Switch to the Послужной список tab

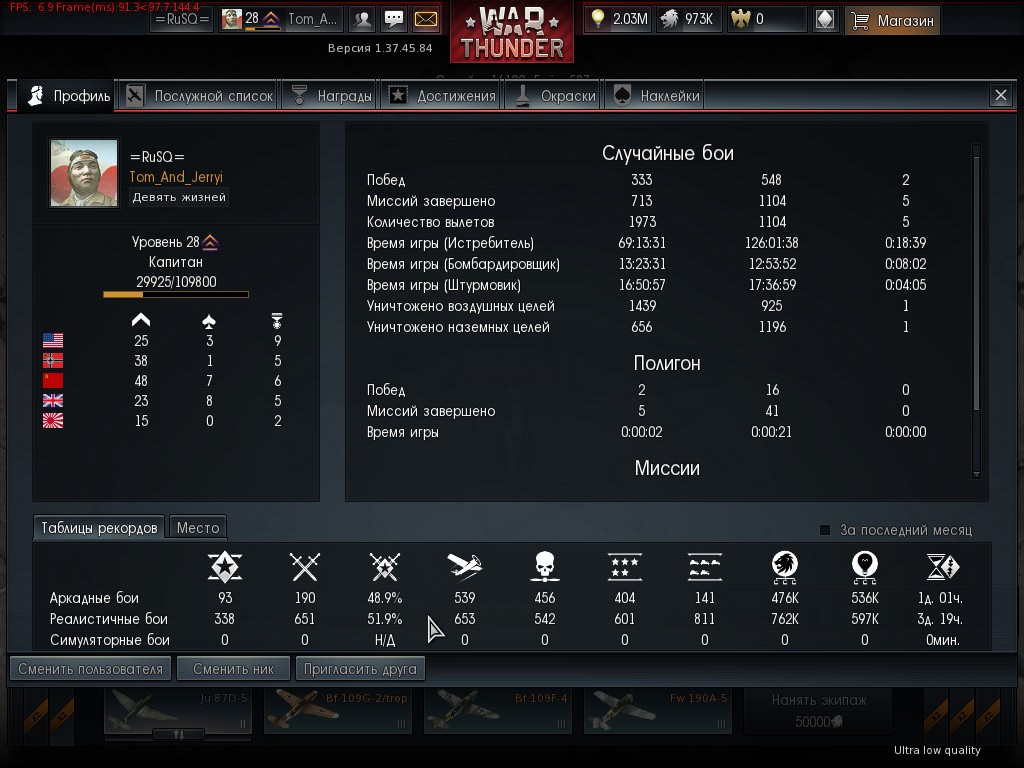pos(199,96)
